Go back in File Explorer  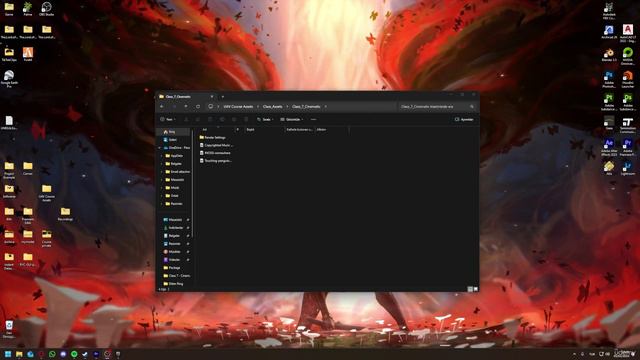[x=162, y=107]
